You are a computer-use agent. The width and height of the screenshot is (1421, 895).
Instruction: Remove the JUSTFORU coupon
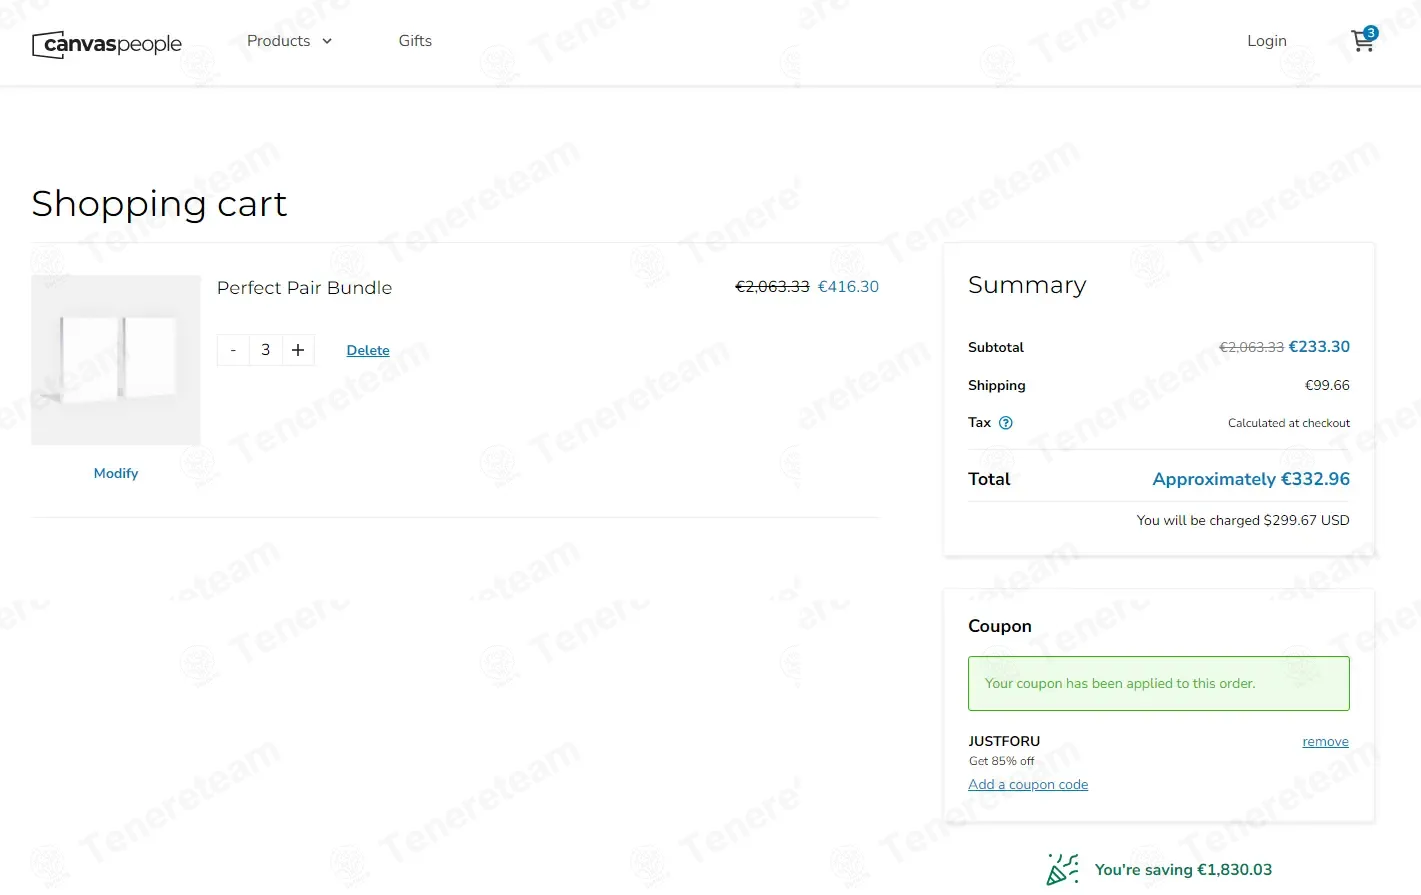[1325, 742]
